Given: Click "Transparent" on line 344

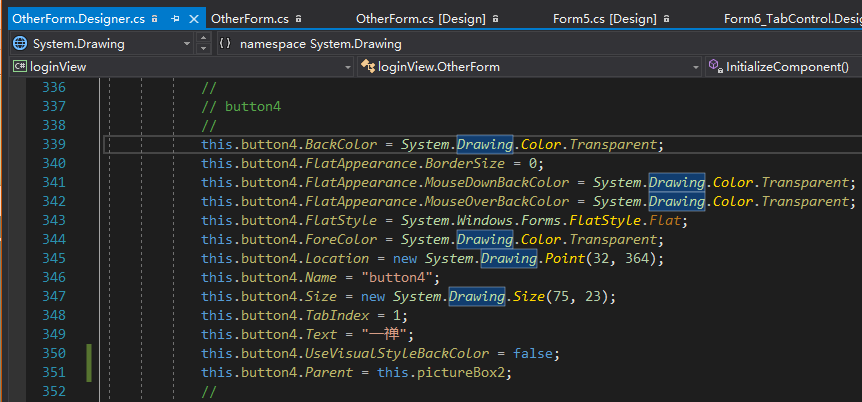Looking at the screenshot, I should (613, 240).
